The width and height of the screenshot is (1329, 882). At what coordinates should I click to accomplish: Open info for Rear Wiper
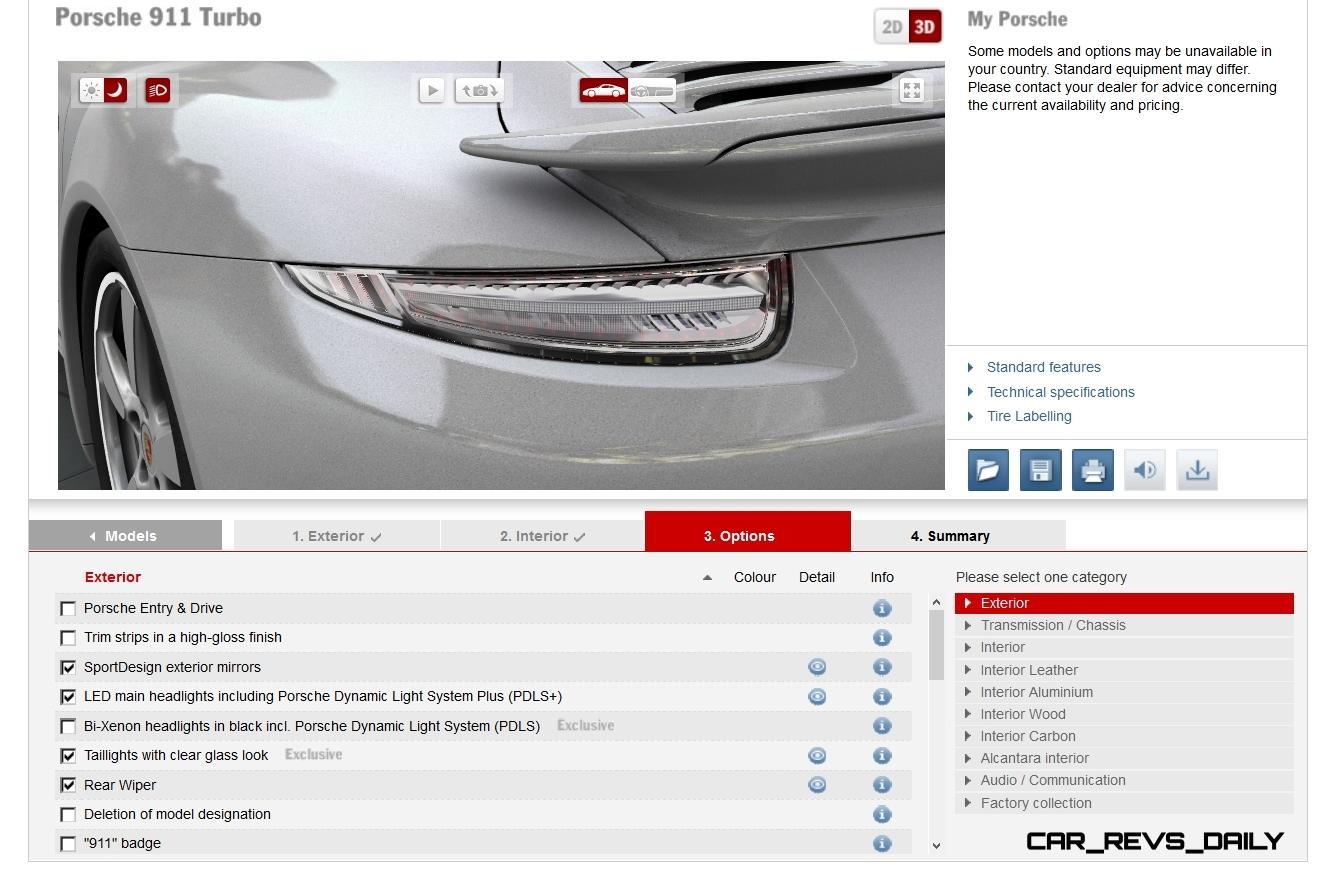(881, 785)
